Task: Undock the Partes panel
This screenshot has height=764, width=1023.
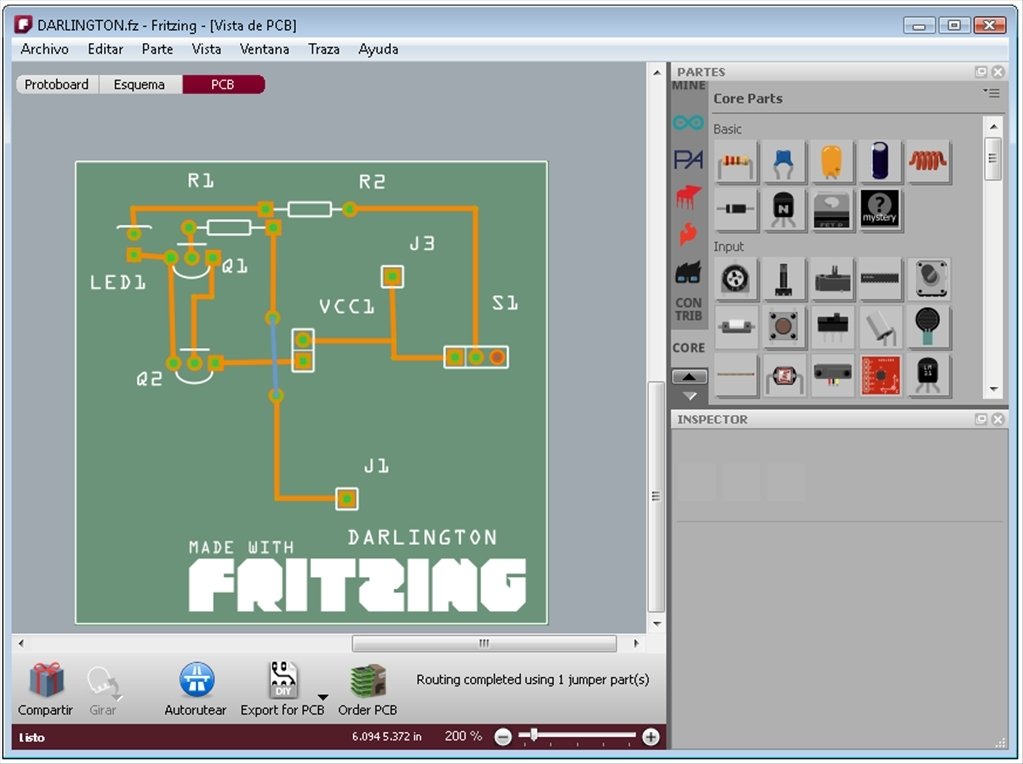Action: click(981, 72)
